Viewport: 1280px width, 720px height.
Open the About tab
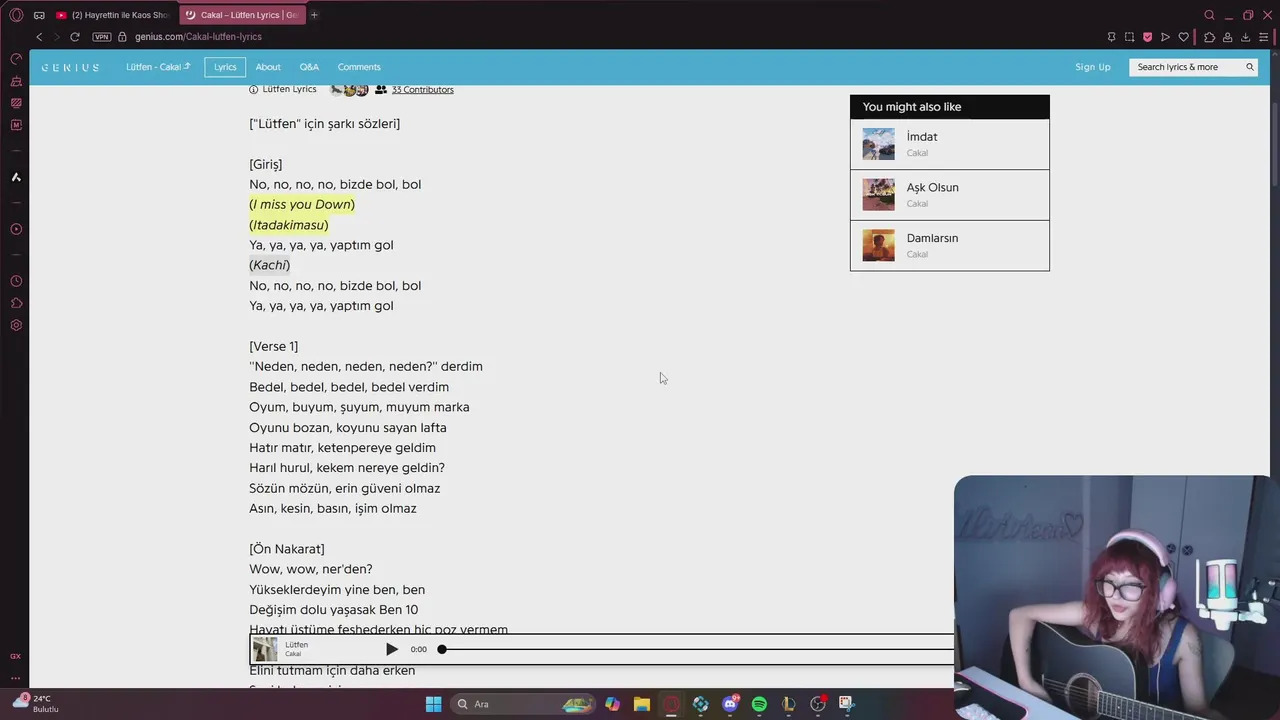click(268, 67)
